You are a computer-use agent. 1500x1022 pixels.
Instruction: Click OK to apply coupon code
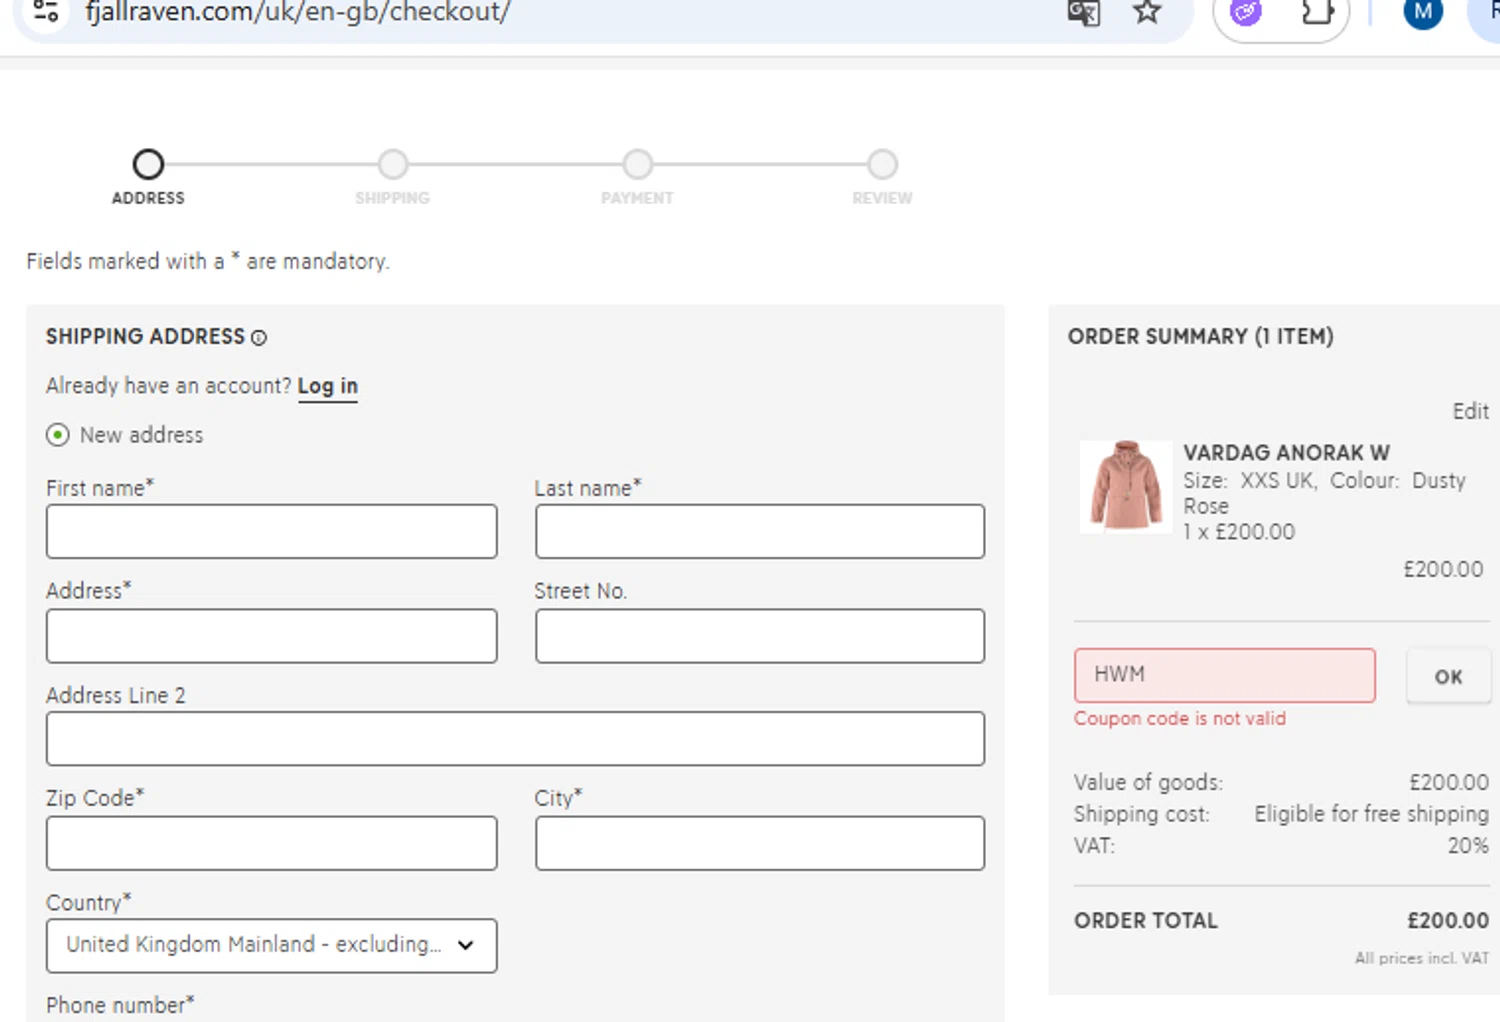click(1448, 677)
